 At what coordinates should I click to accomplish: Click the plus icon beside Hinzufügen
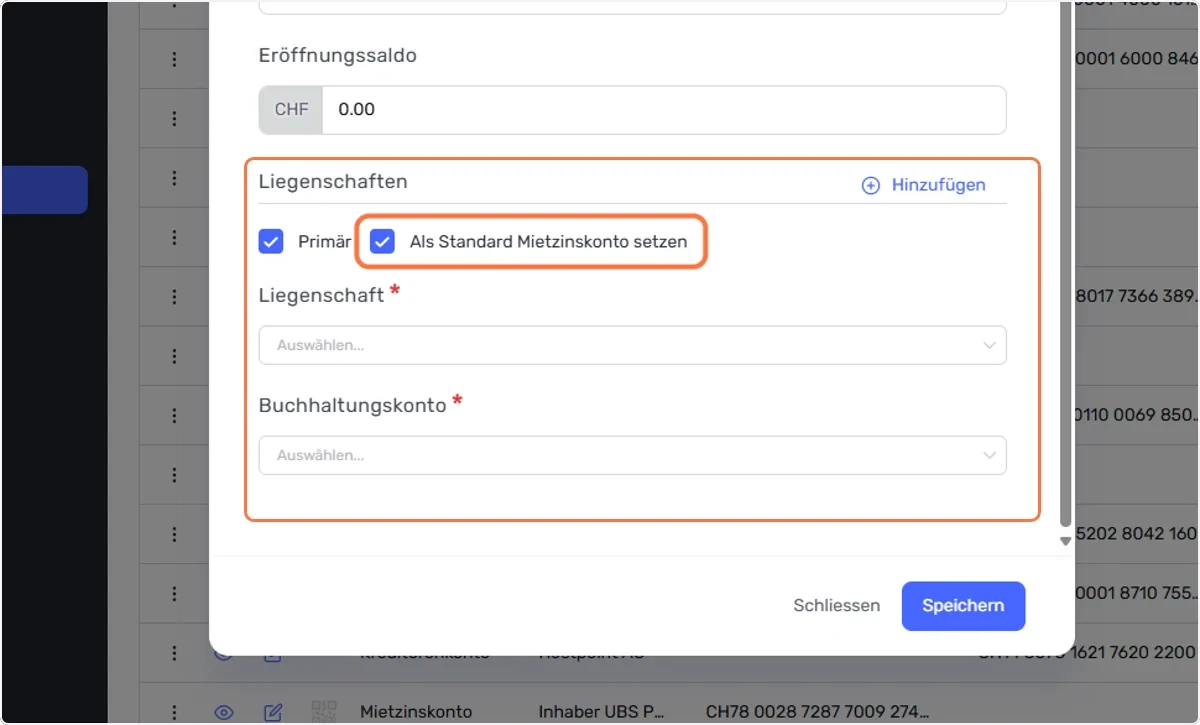[x=871, y=186]
